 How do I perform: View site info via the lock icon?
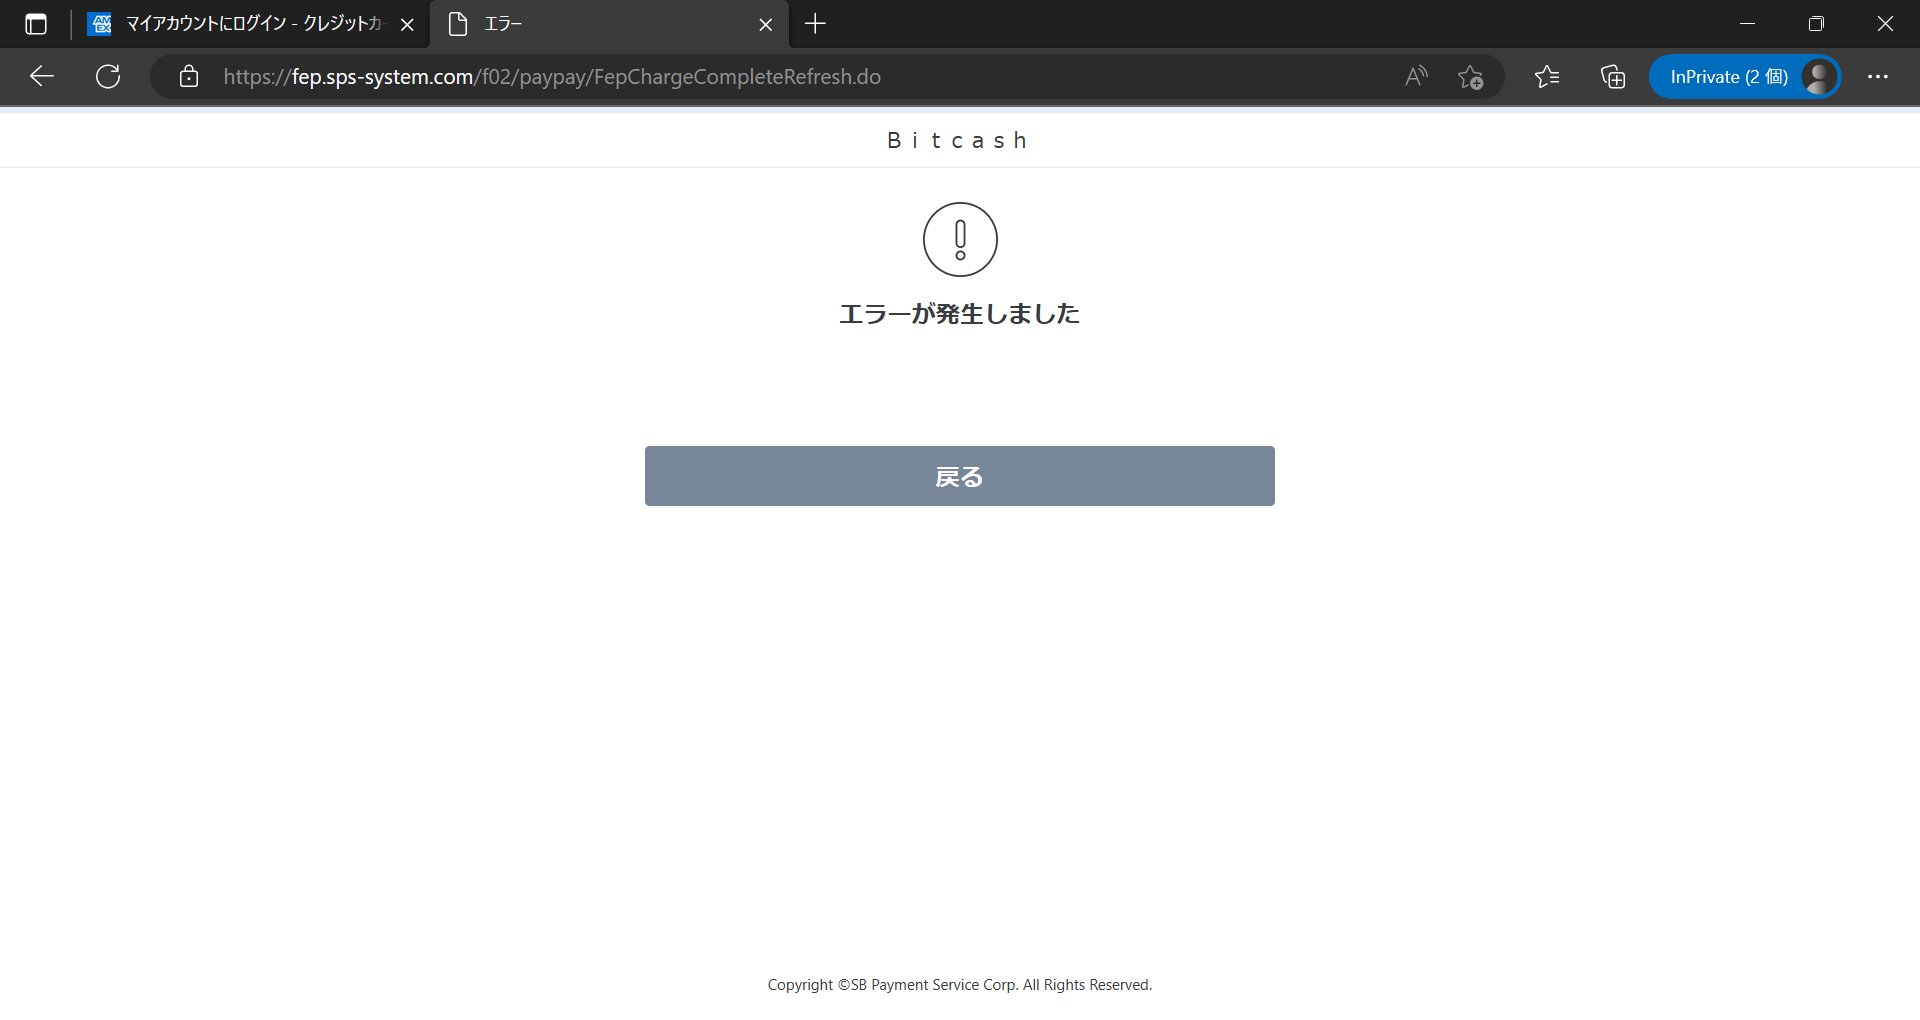[189, 77]
